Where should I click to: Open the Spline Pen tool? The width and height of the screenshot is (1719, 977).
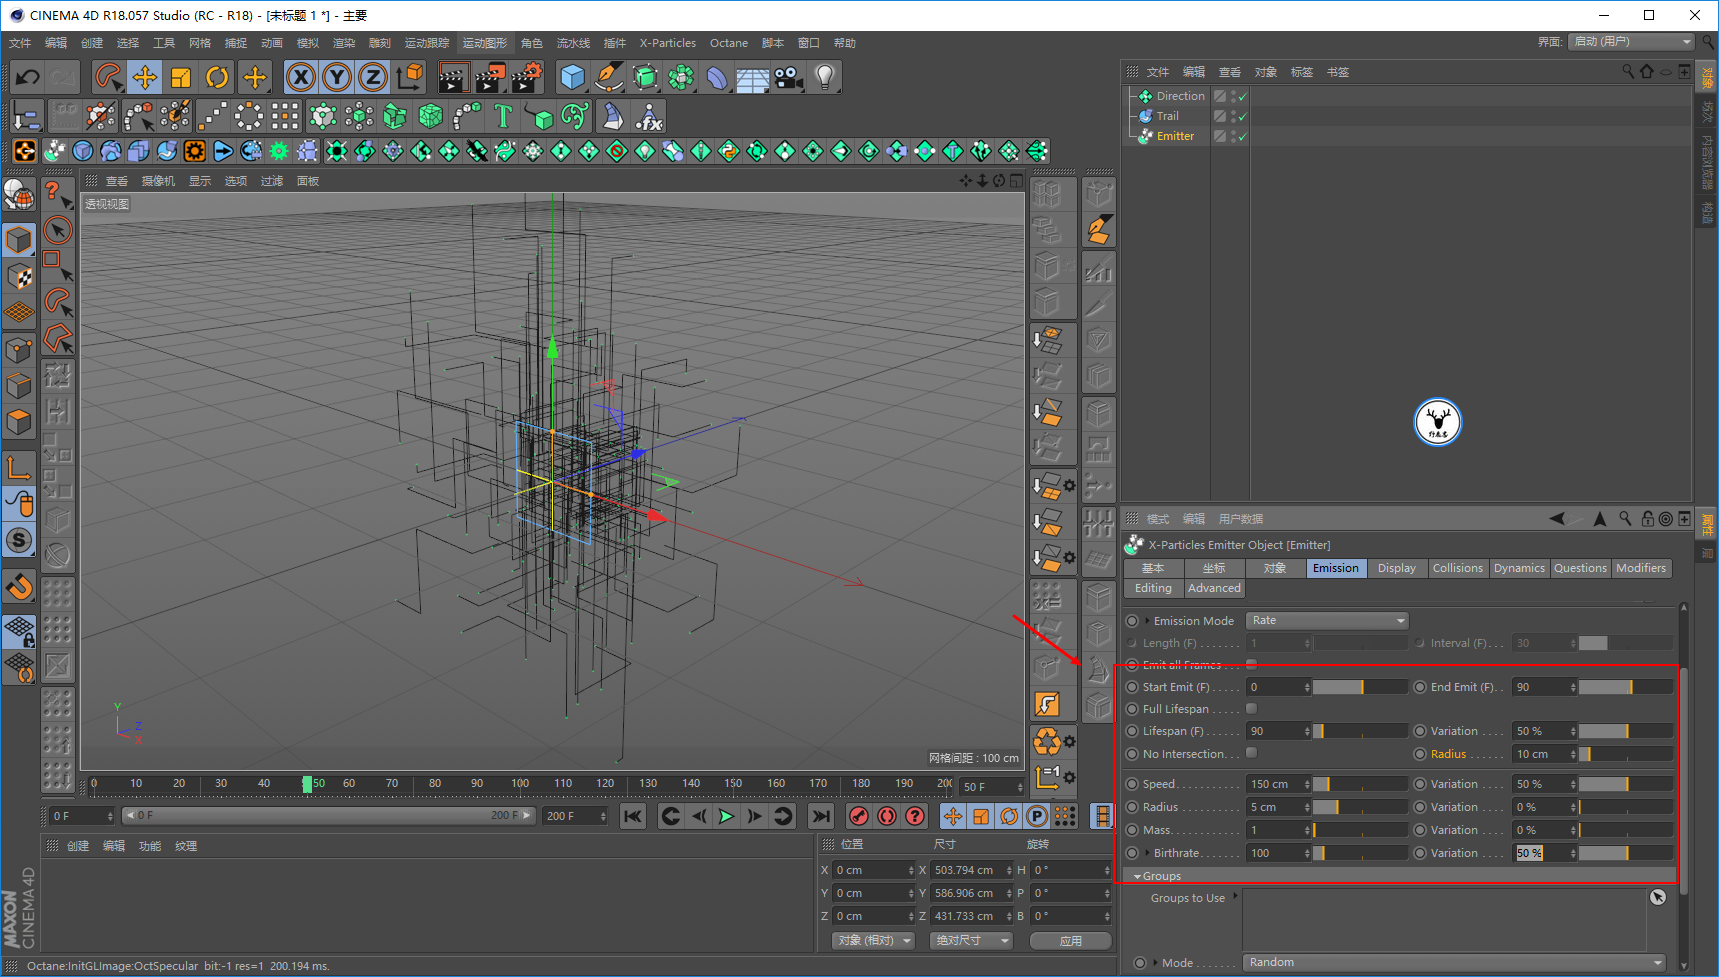click(x=609, y=77)
